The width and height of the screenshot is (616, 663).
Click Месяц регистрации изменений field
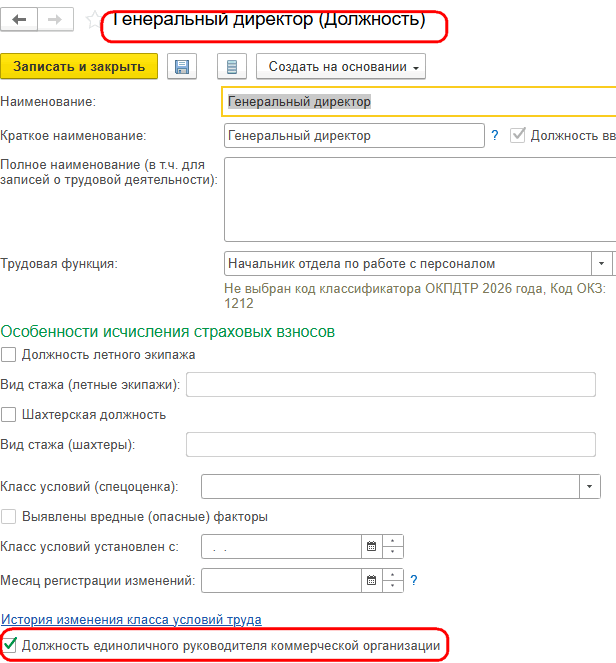pos(282,581)
